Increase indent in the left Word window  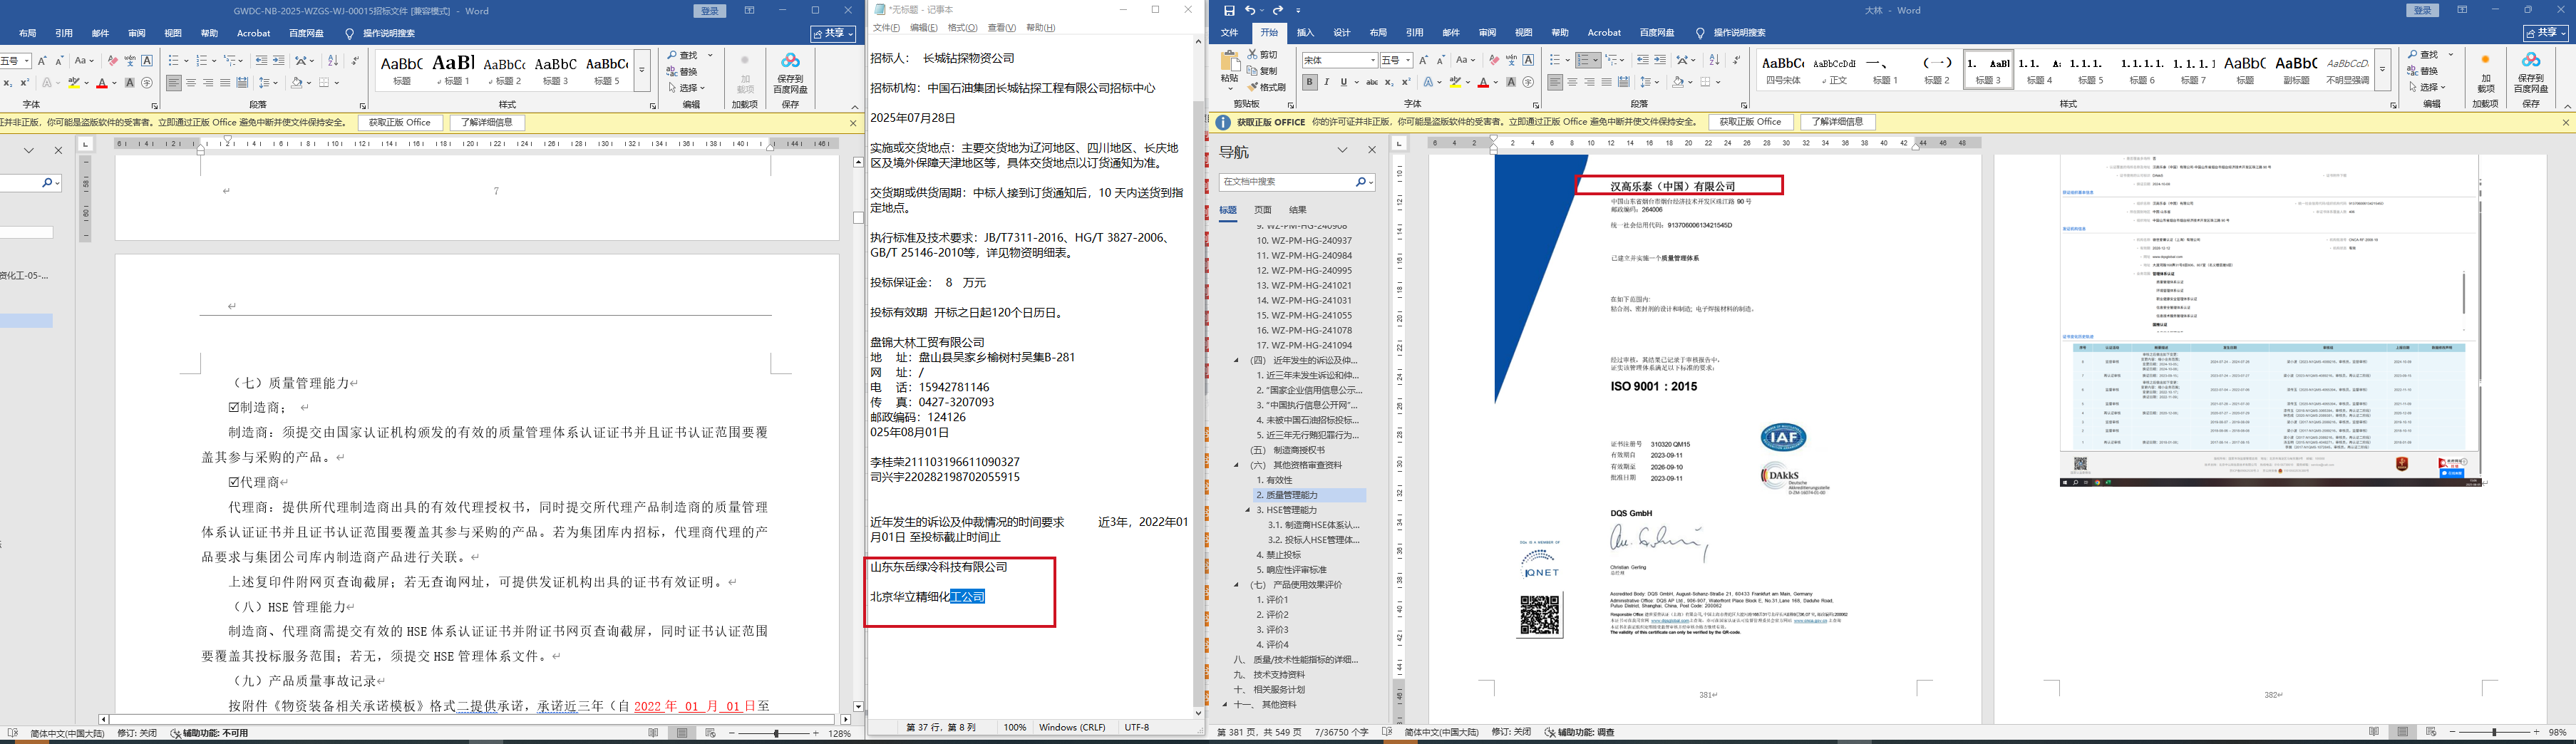279,60
